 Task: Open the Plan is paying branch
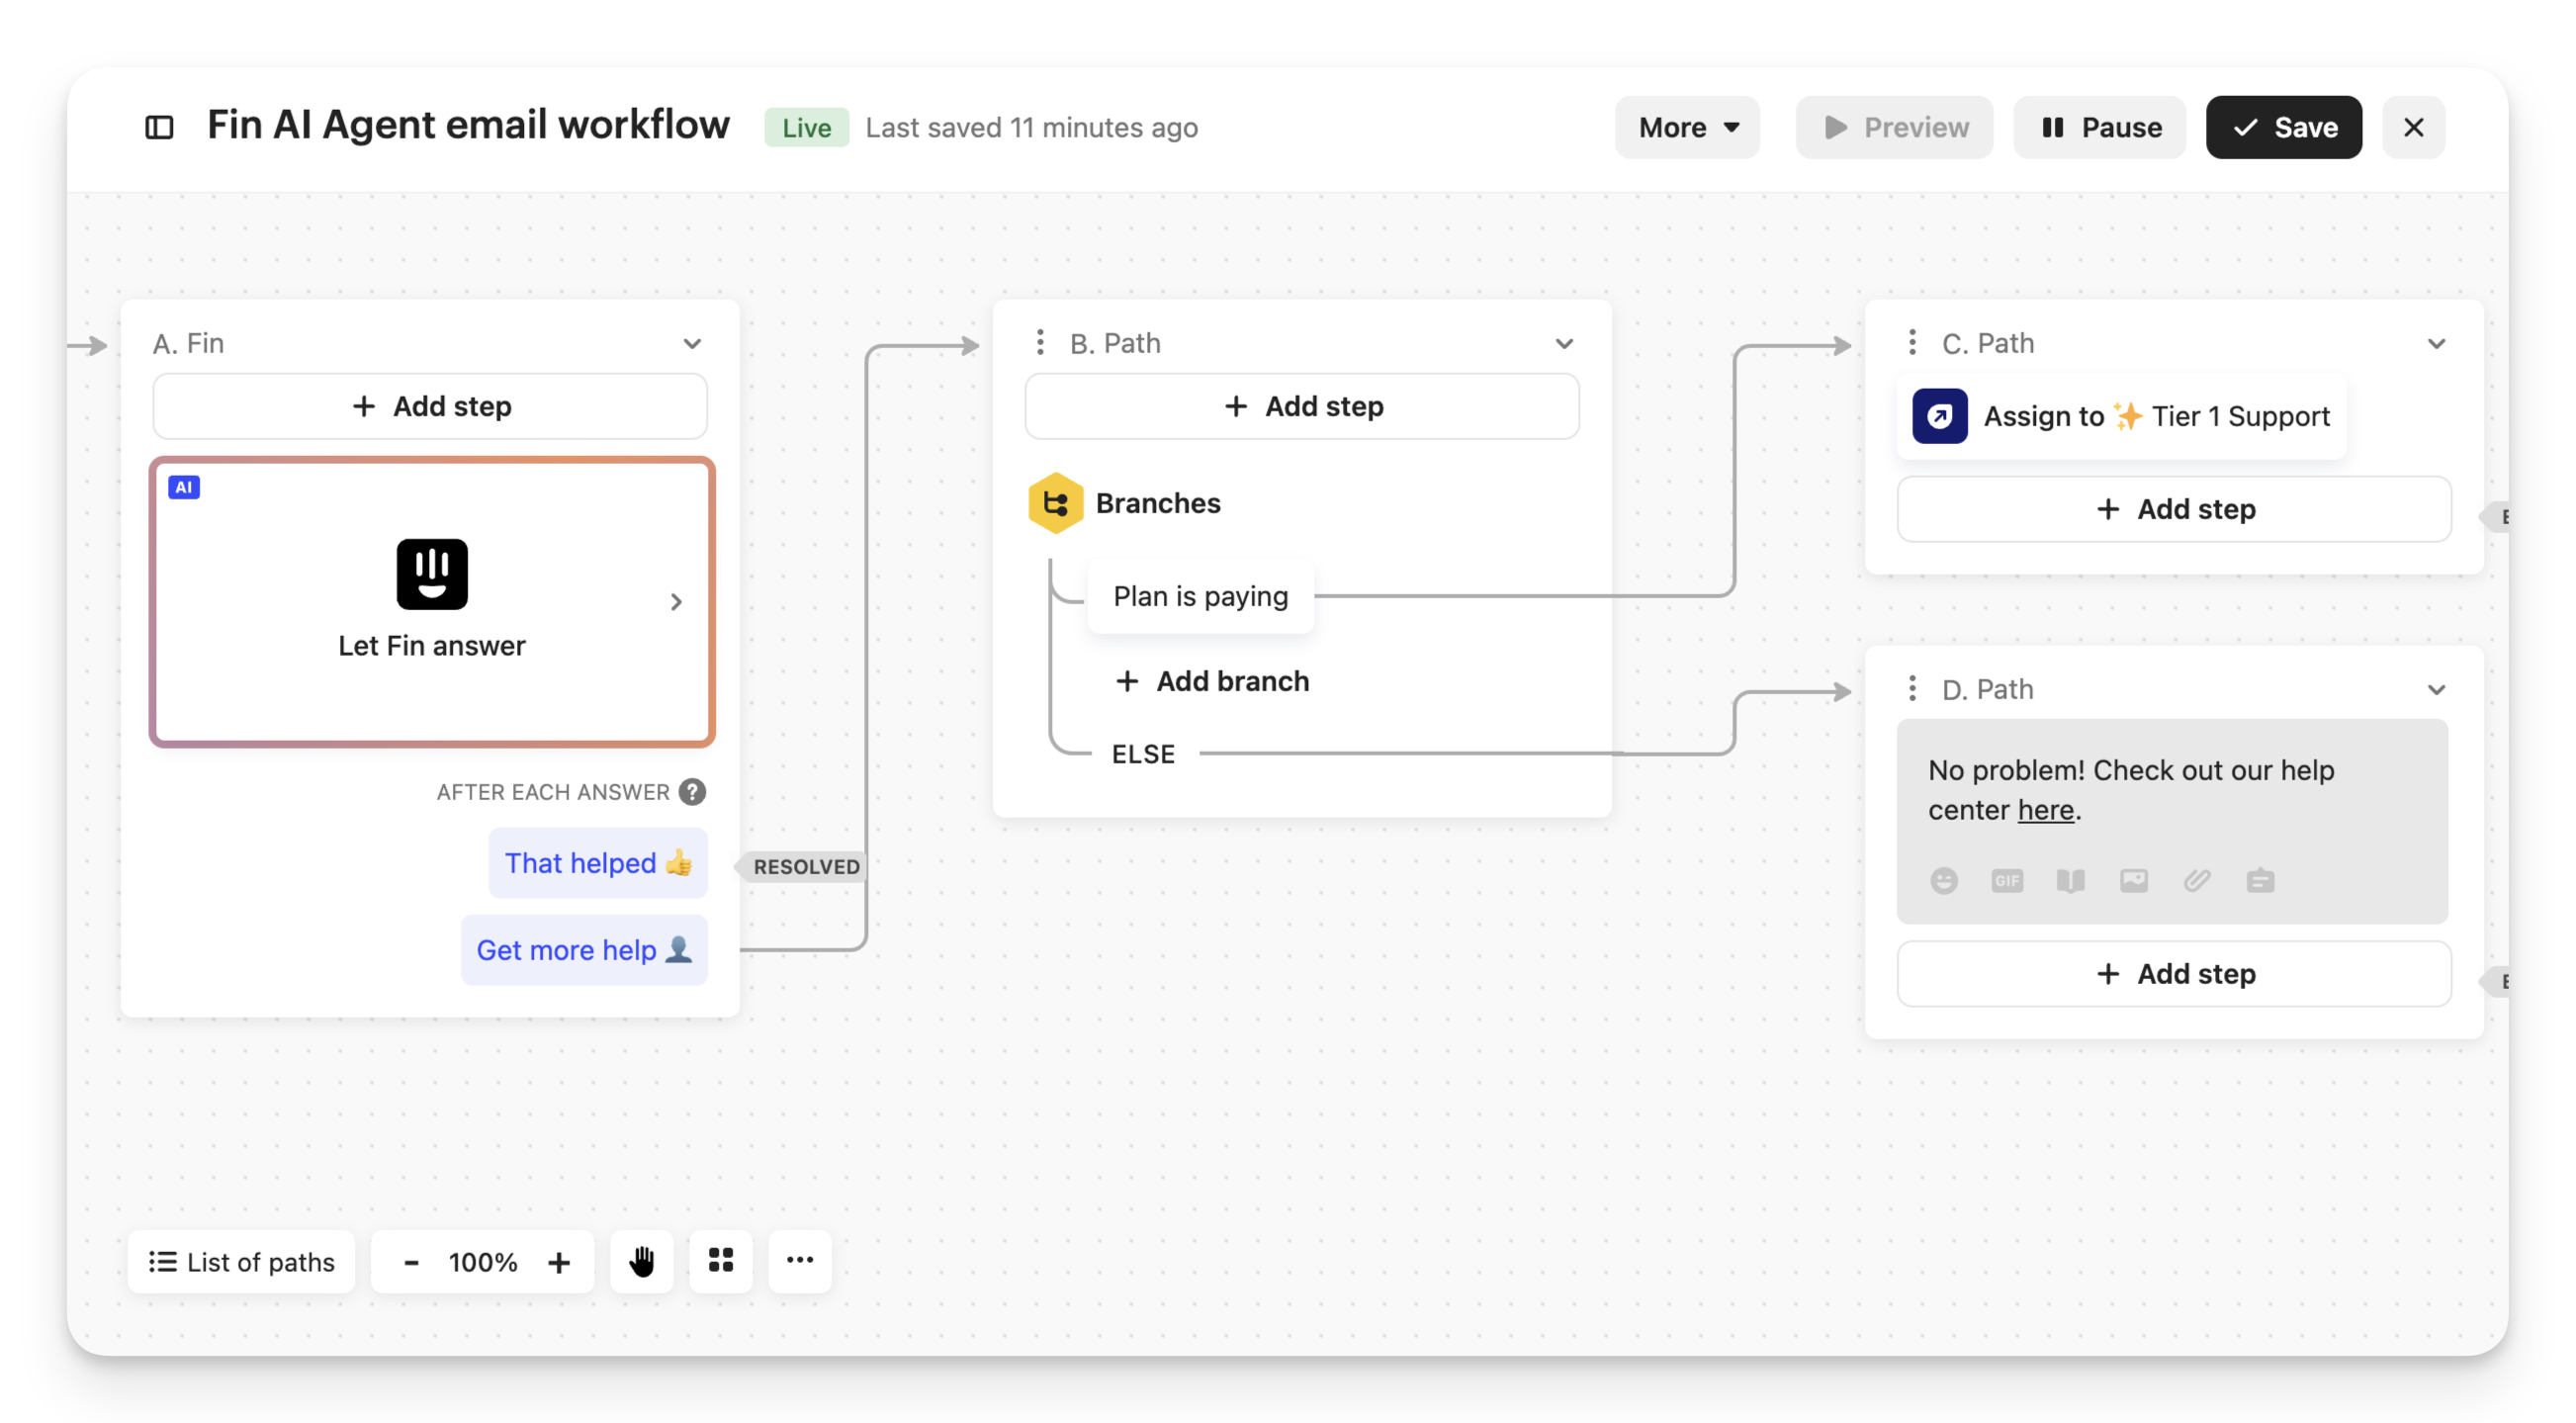click(1200, 596)
